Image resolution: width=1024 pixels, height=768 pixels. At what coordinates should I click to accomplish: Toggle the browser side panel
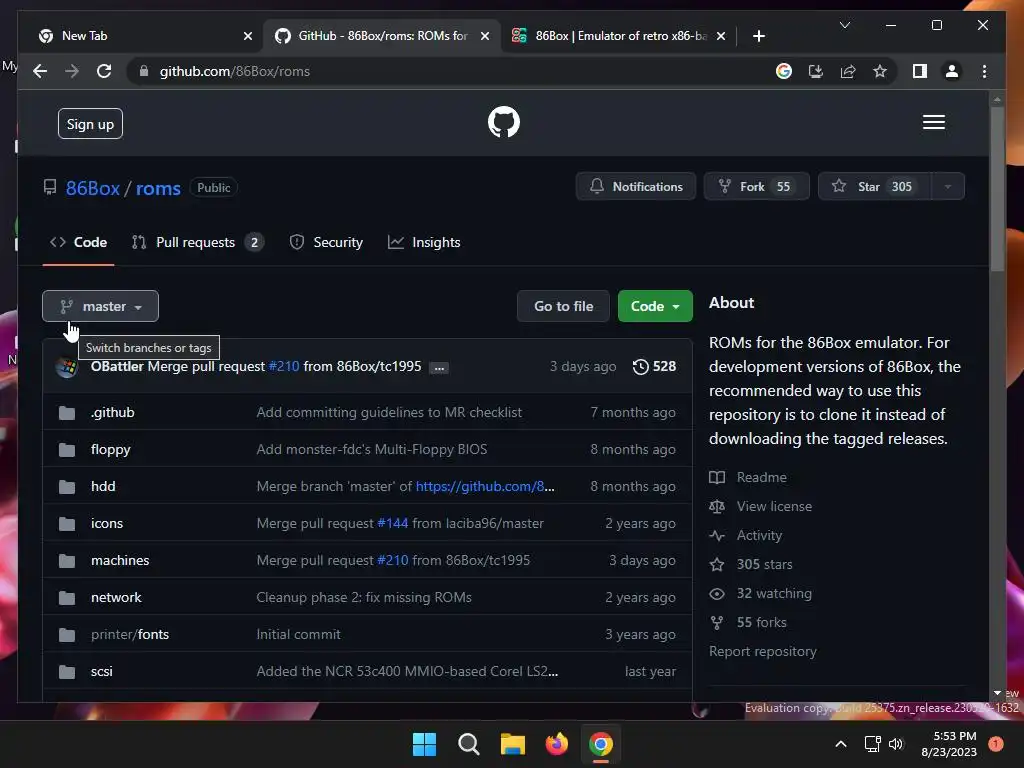[x=920, y=71]
